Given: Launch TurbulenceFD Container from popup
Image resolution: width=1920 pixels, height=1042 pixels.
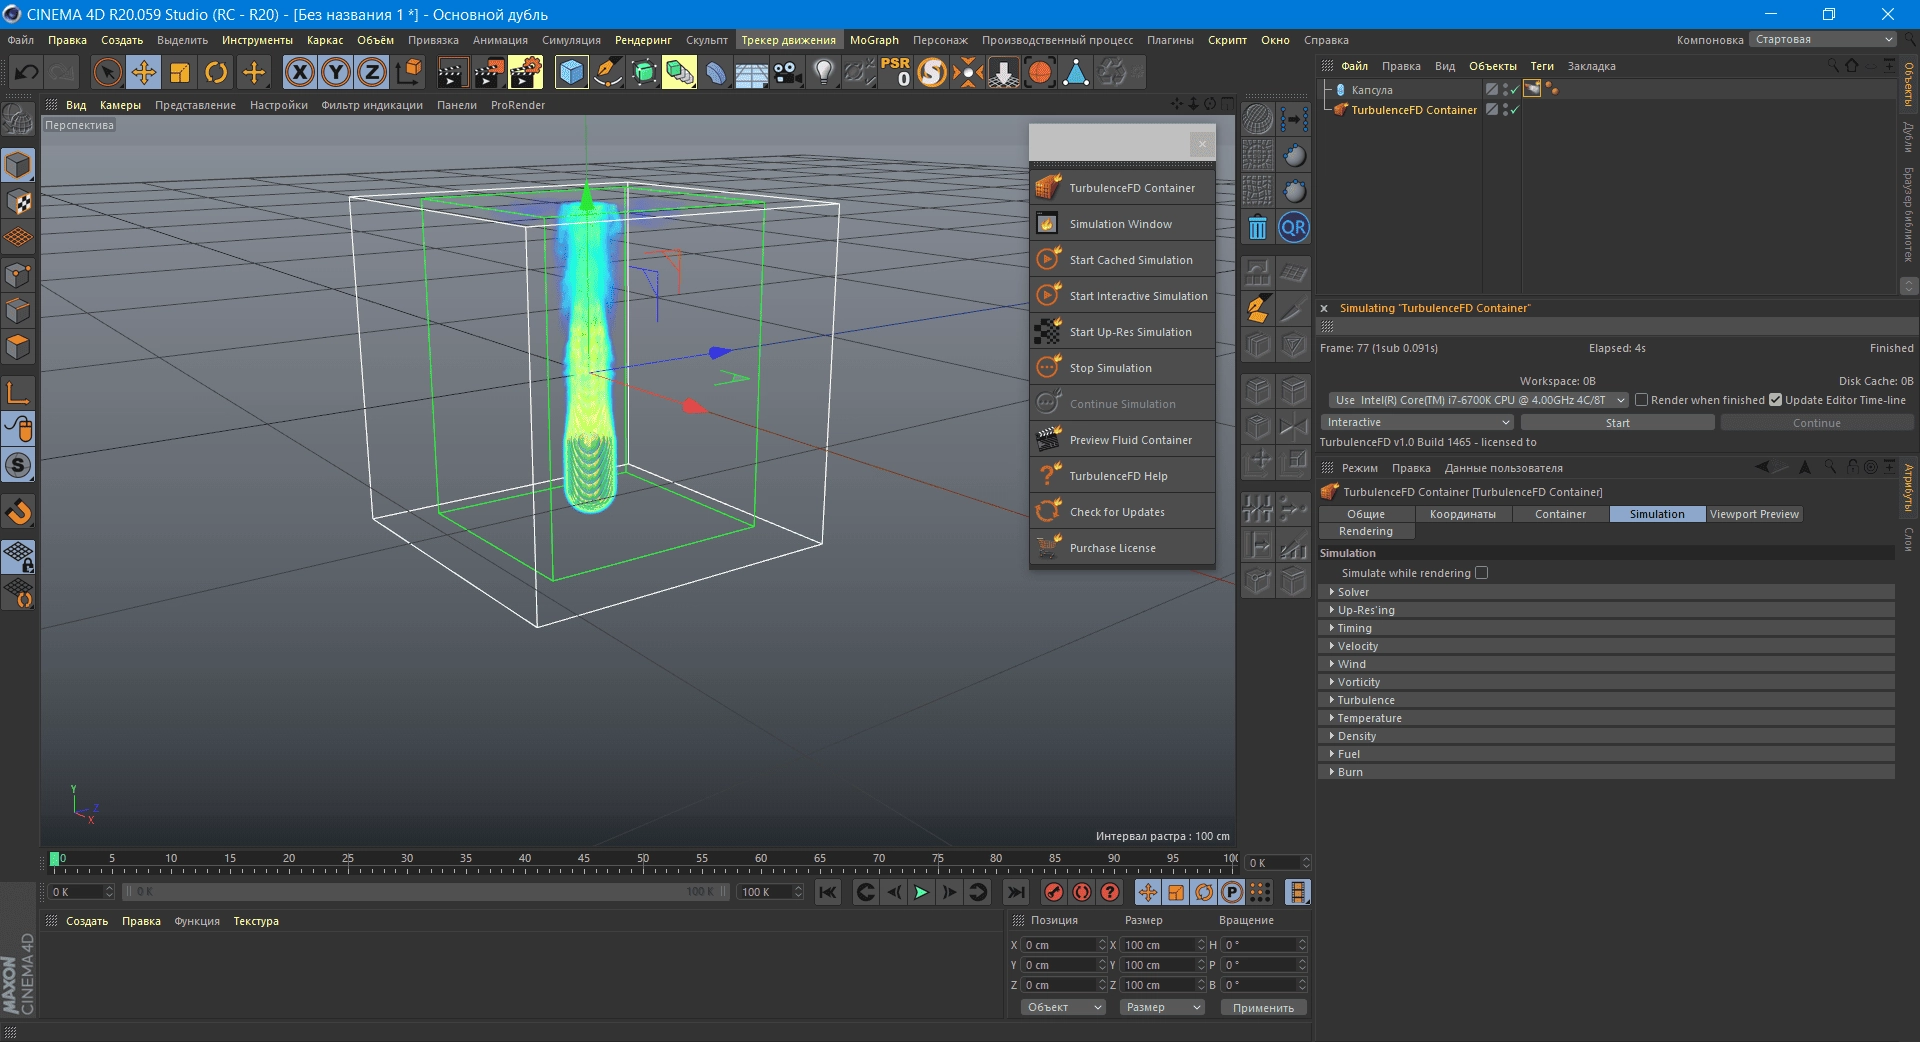Looking at the screenshot, I should 1122,188.
